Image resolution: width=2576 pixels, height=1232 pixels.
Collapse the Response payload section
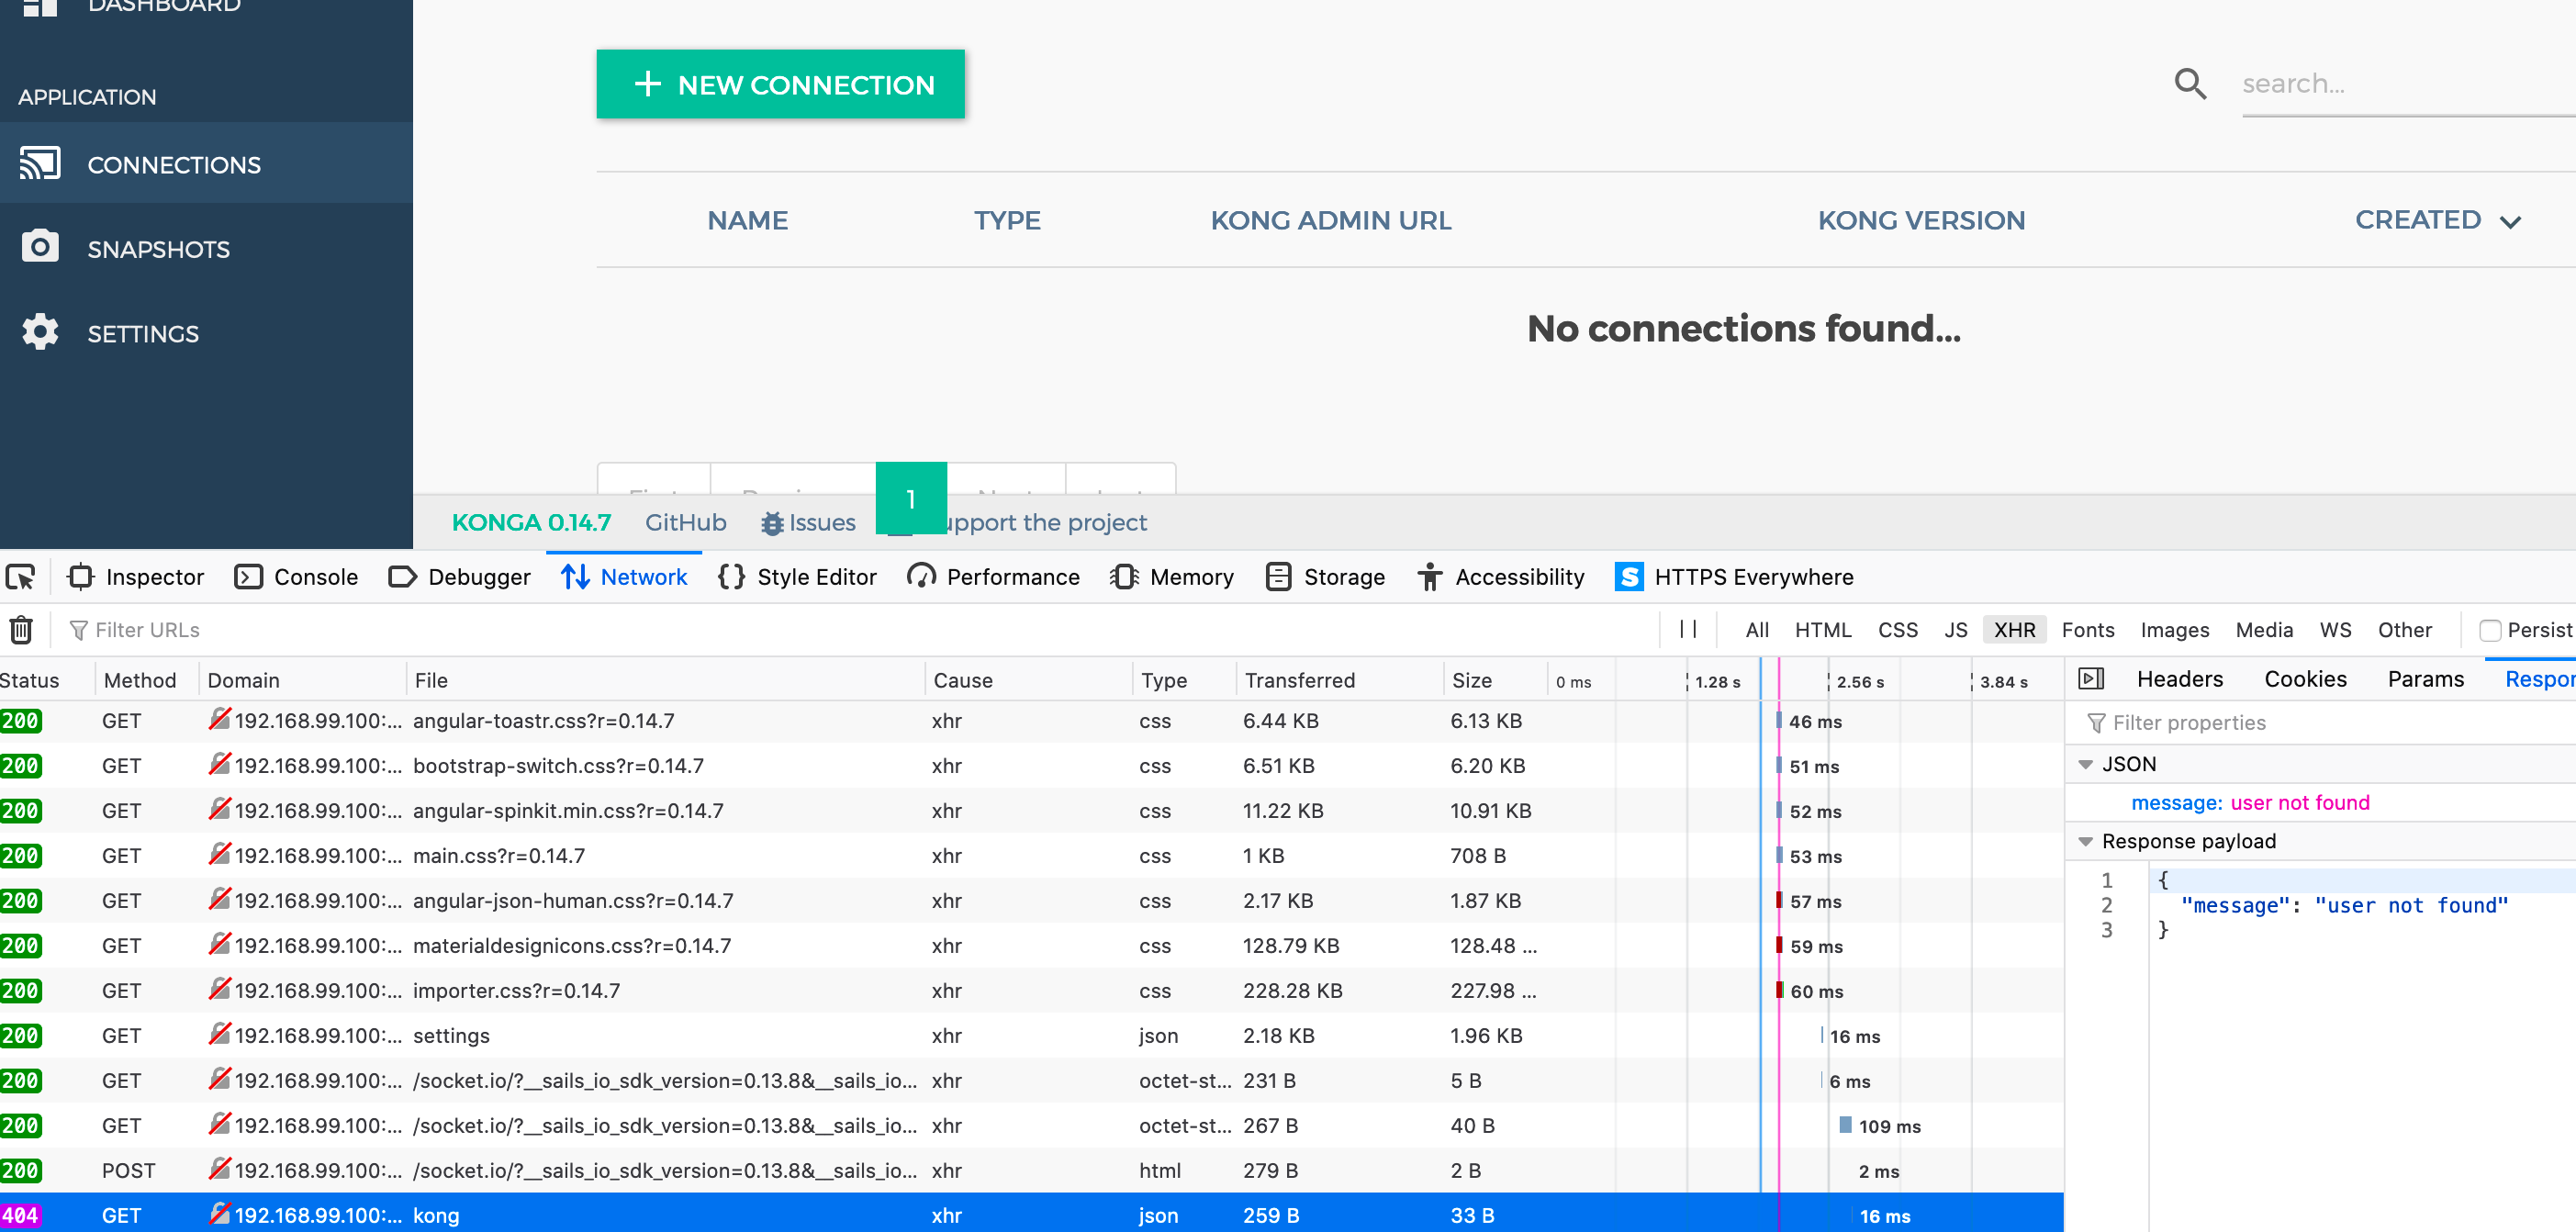[2086, 841]
